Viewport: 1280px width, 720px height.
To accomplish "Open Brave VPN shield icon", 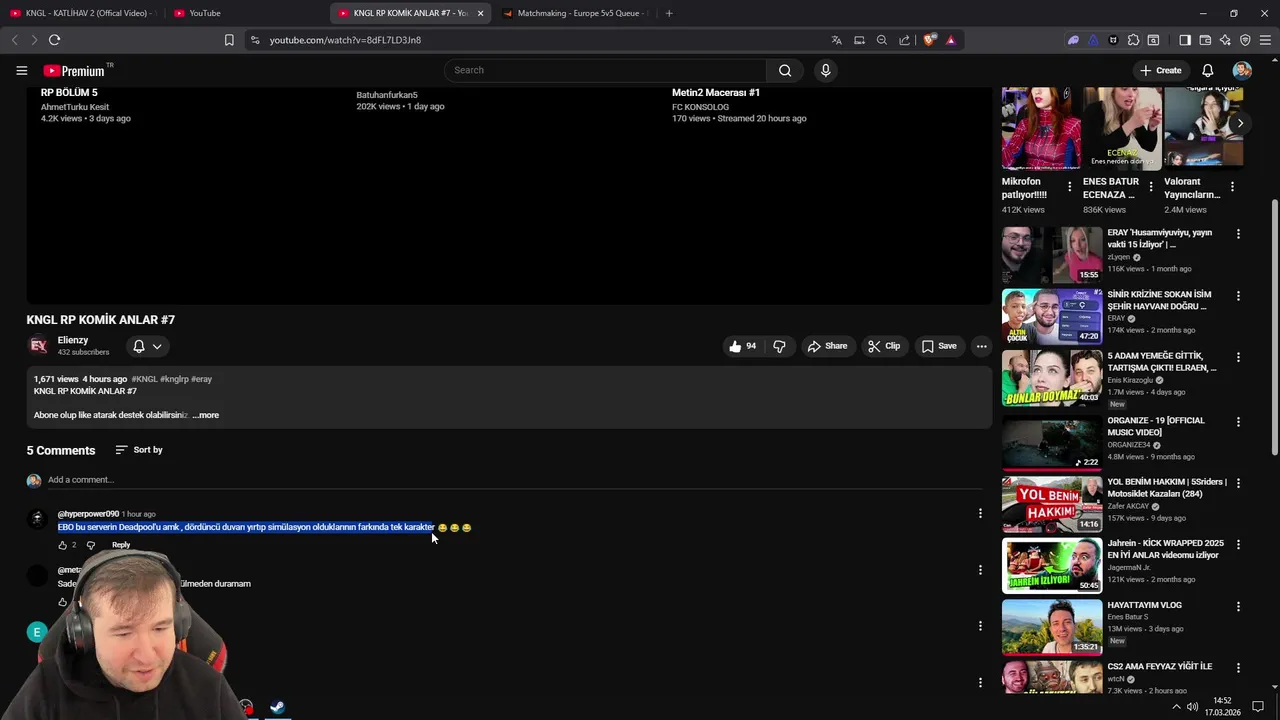I will pos(1245,40).
